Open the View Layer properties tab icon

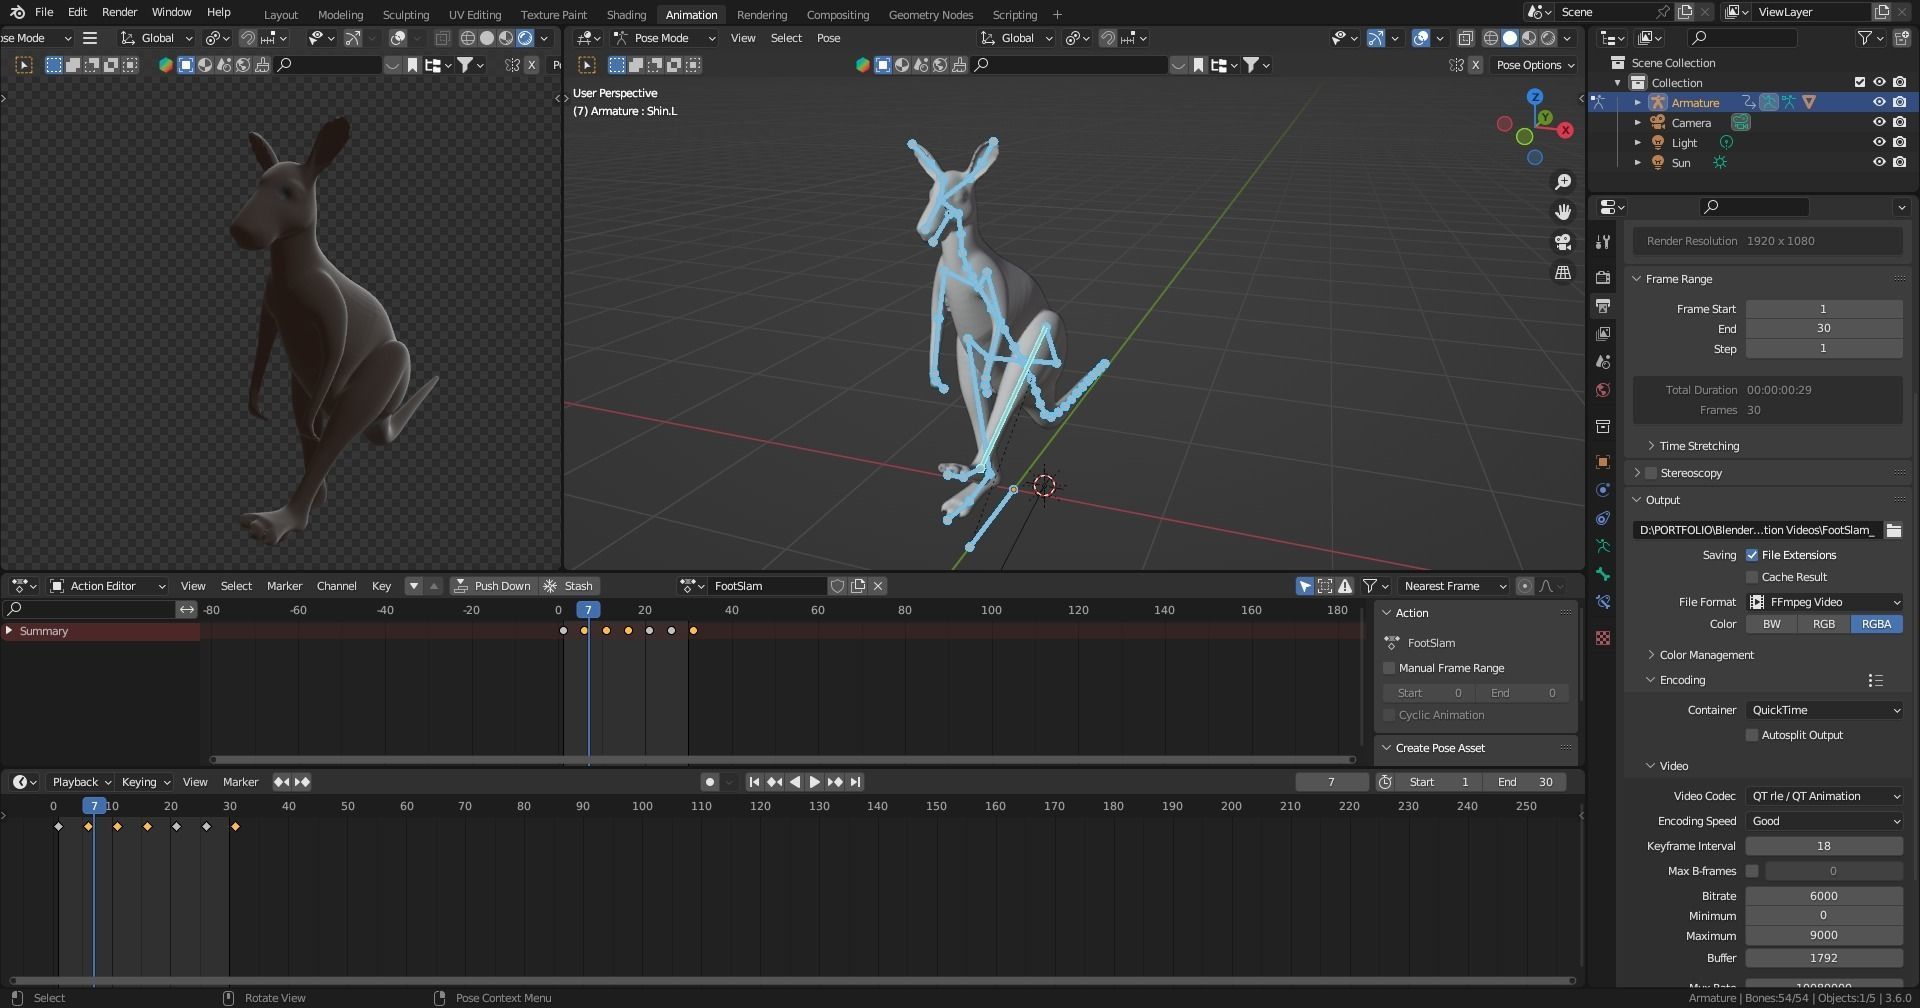[1603, 333]
